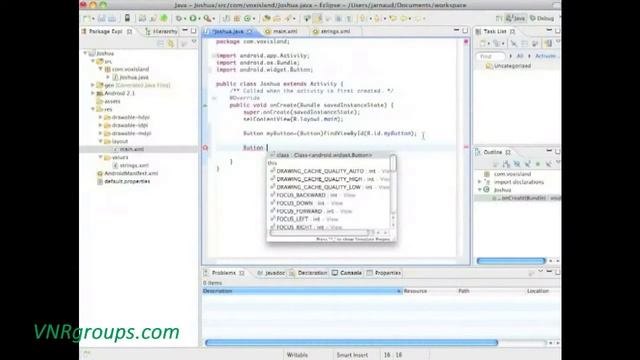Open the Android device manager phone icon
The height and width of the screenshot is (360, 640).
tap(127, 18)
